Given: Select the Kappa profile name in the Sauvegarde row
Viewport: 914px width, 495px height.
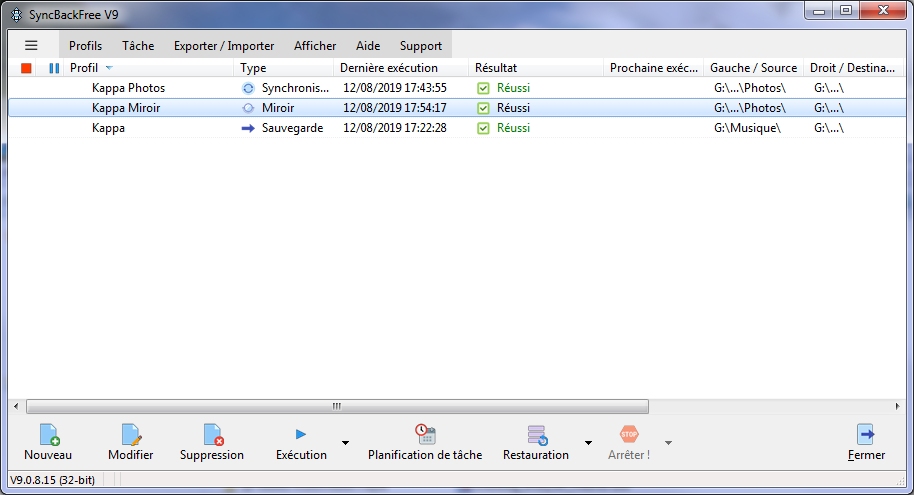Looking at the screenshot, I should click(x=108, y=128).
